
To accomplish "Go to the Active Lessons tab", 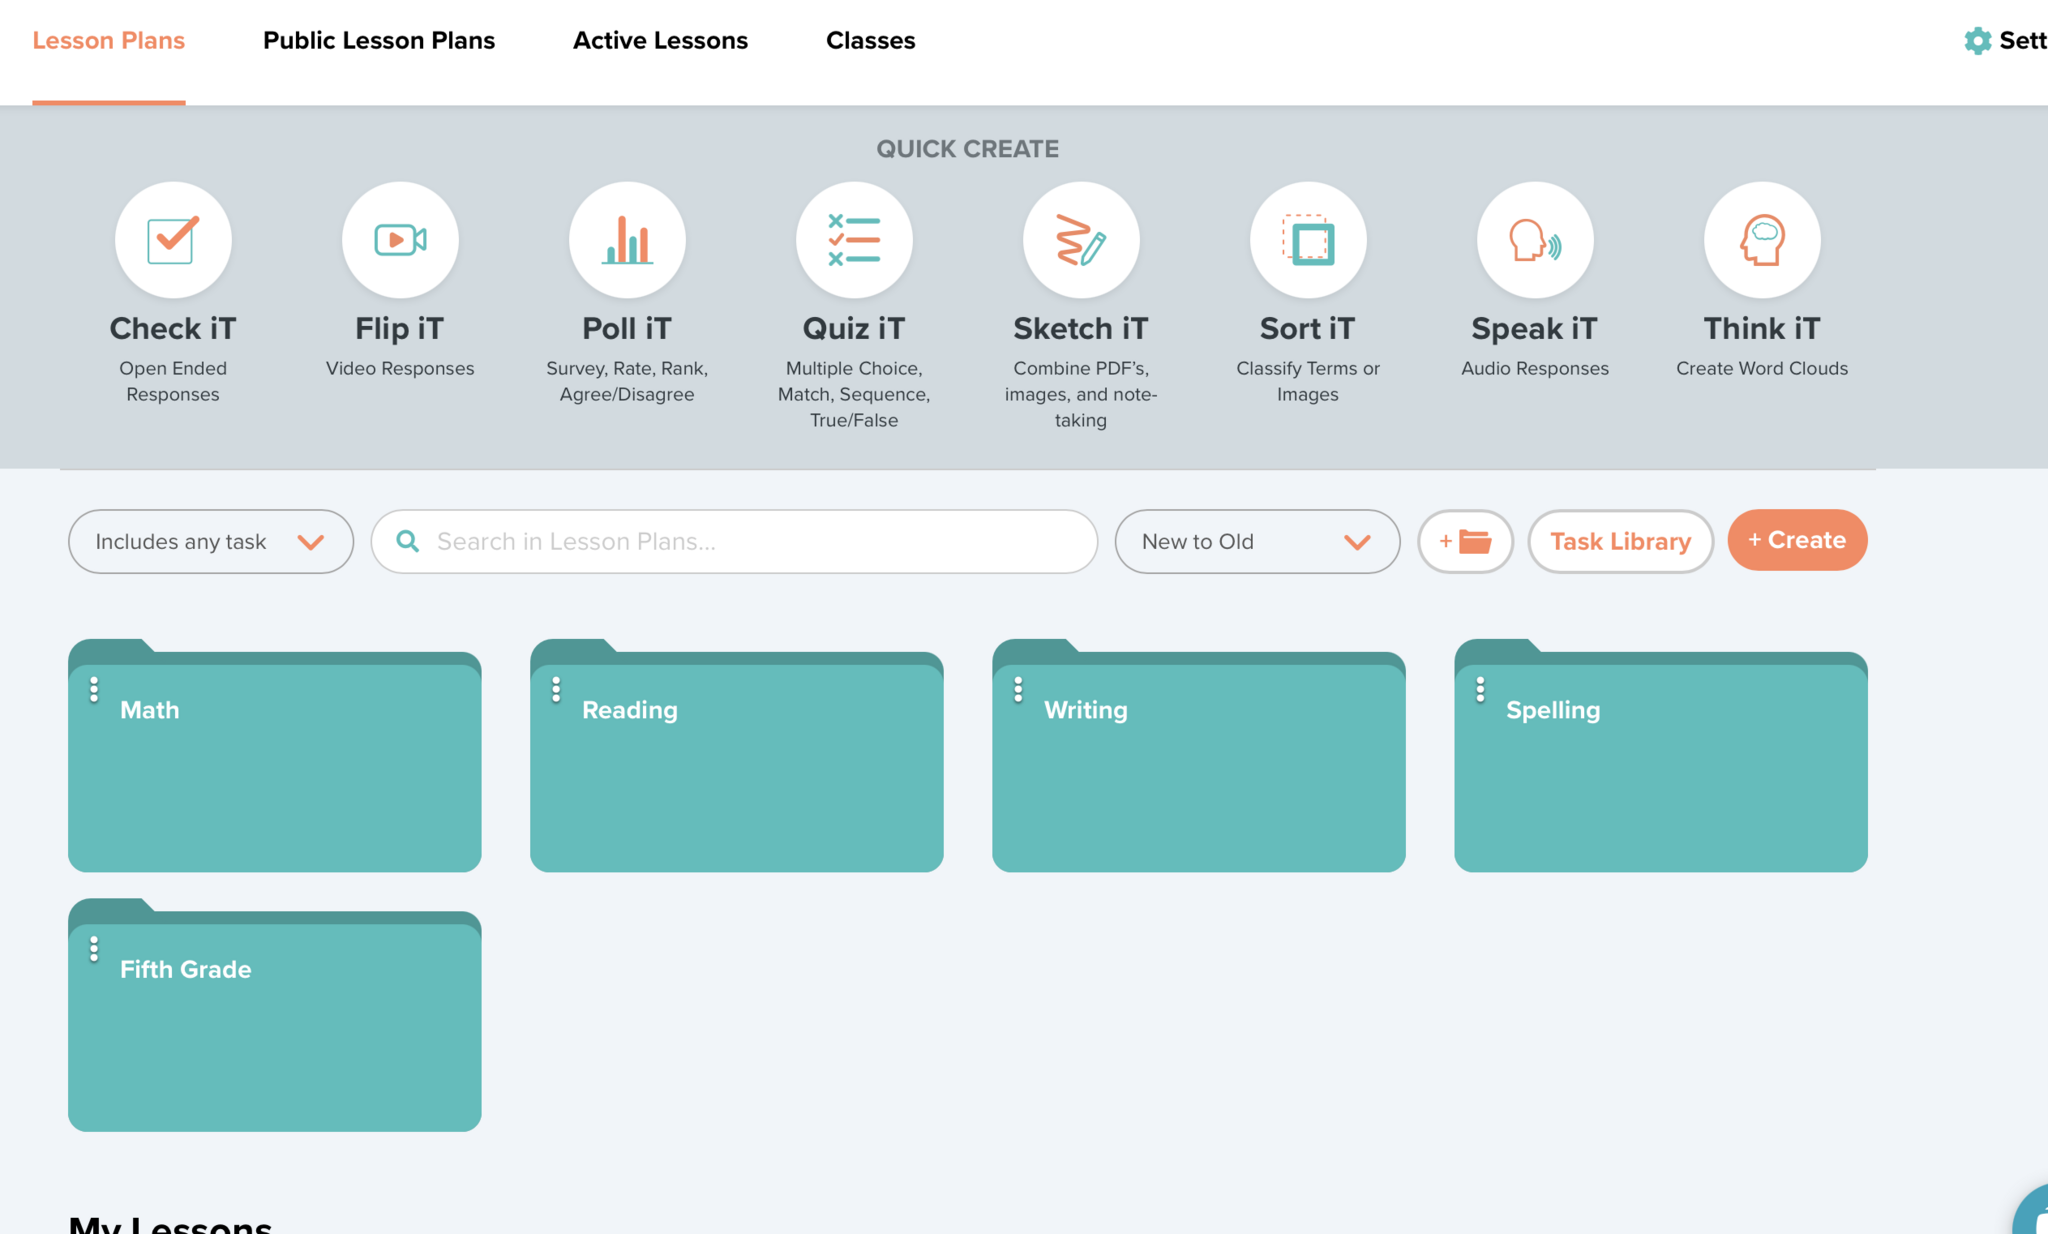I will 660,41.
